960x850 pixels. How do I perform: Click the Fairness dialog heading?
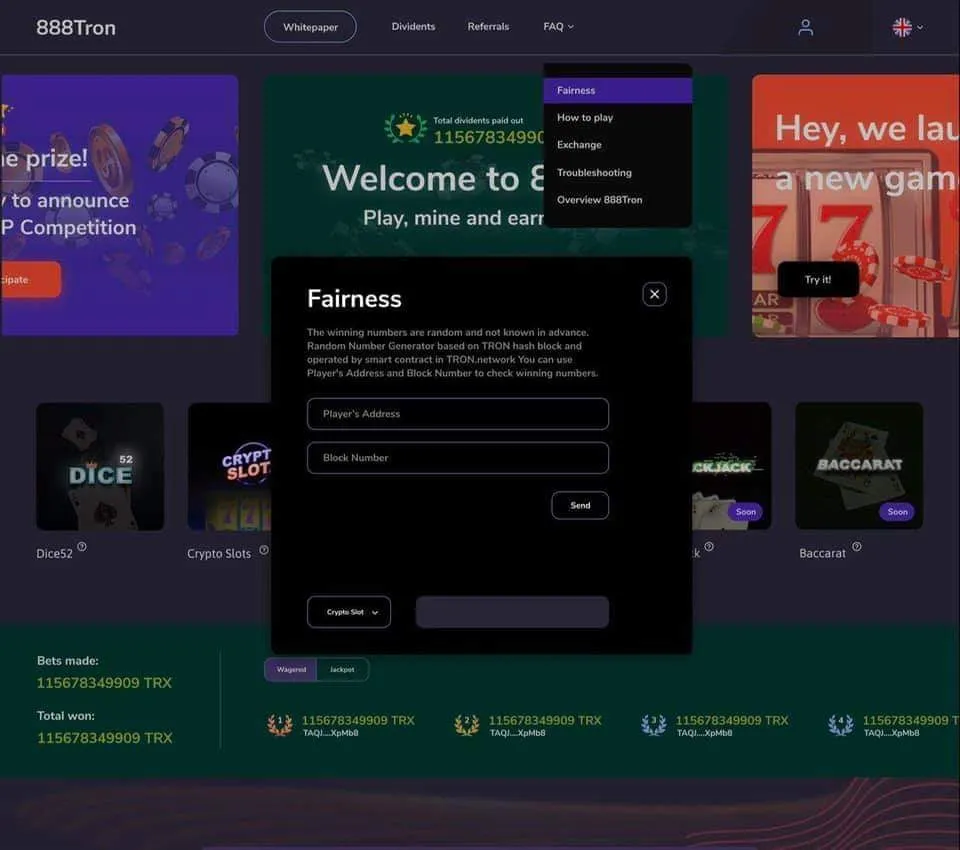[x=354, y=299]
